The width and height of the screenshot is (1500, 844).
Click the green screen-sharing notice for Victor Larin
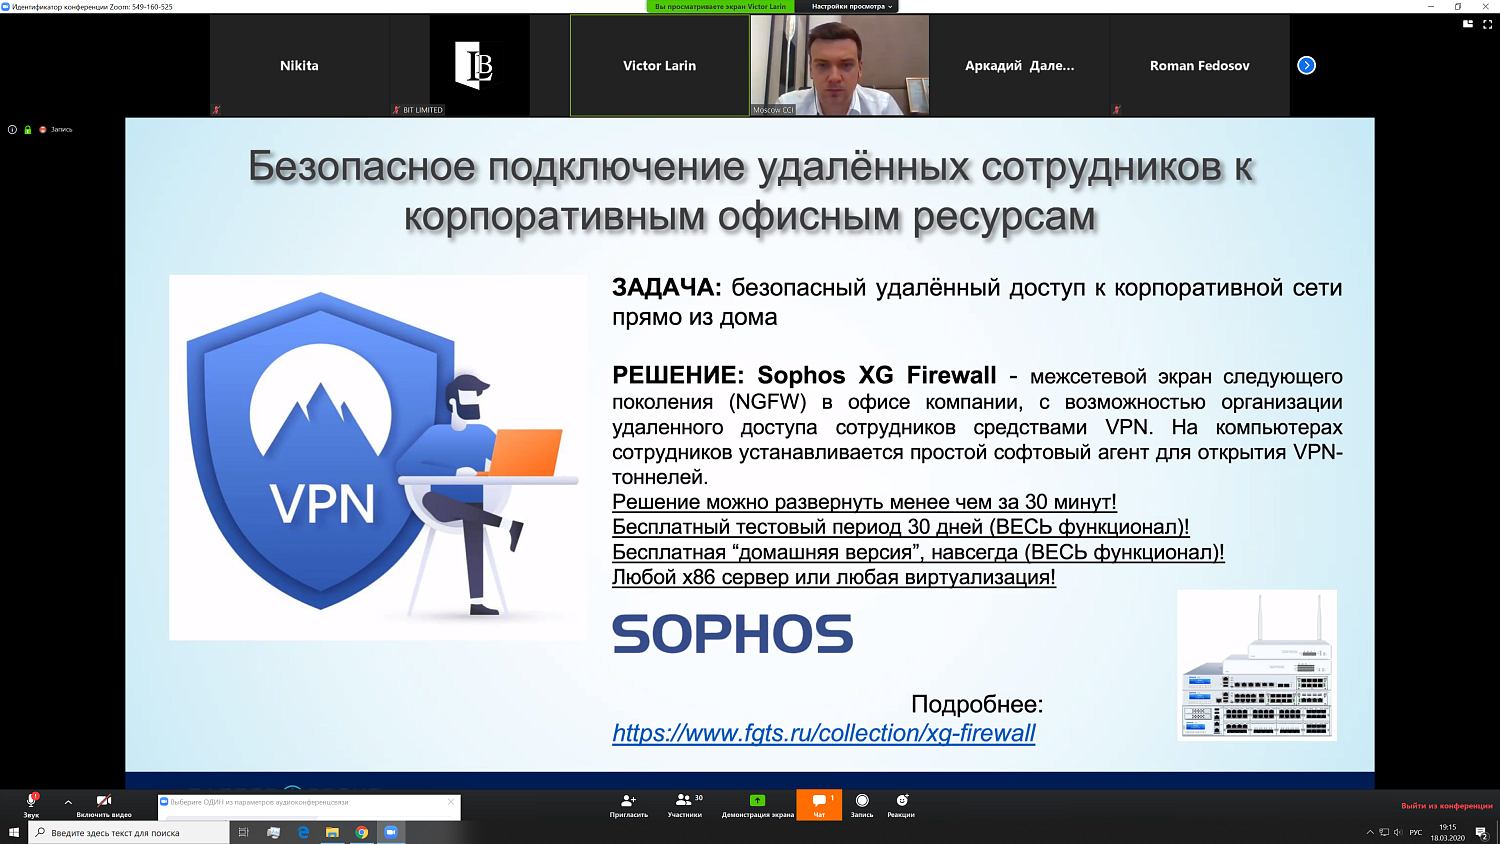(x=720, y=6)
